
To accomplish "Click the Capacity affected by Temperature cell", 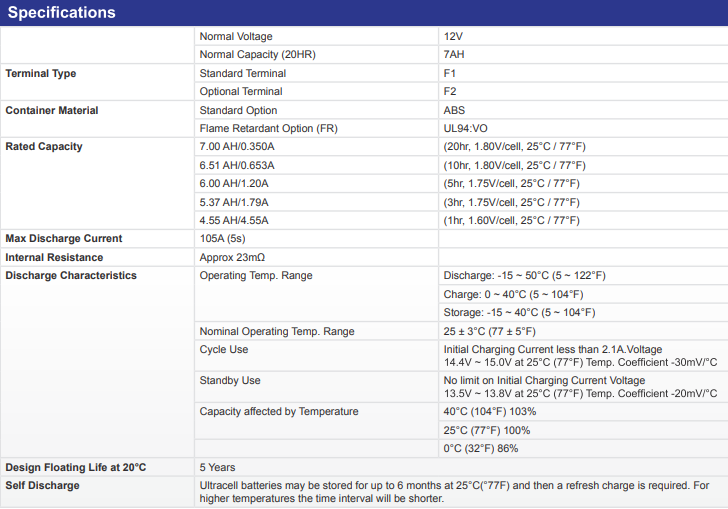I will click(279, 412).
